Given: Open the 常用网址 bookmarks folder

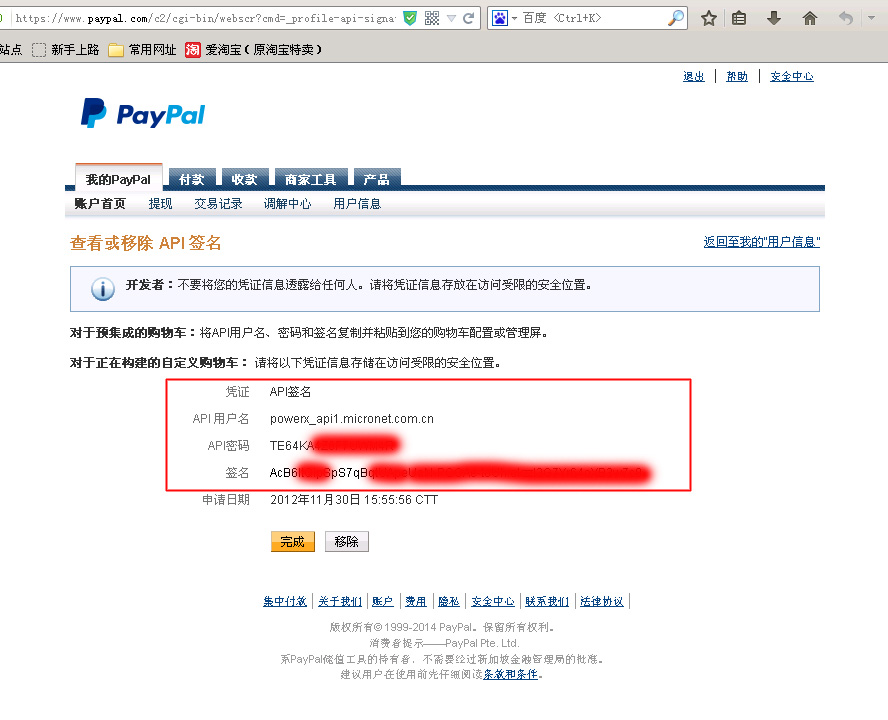Looking at the screenshot, I should 143,50.
